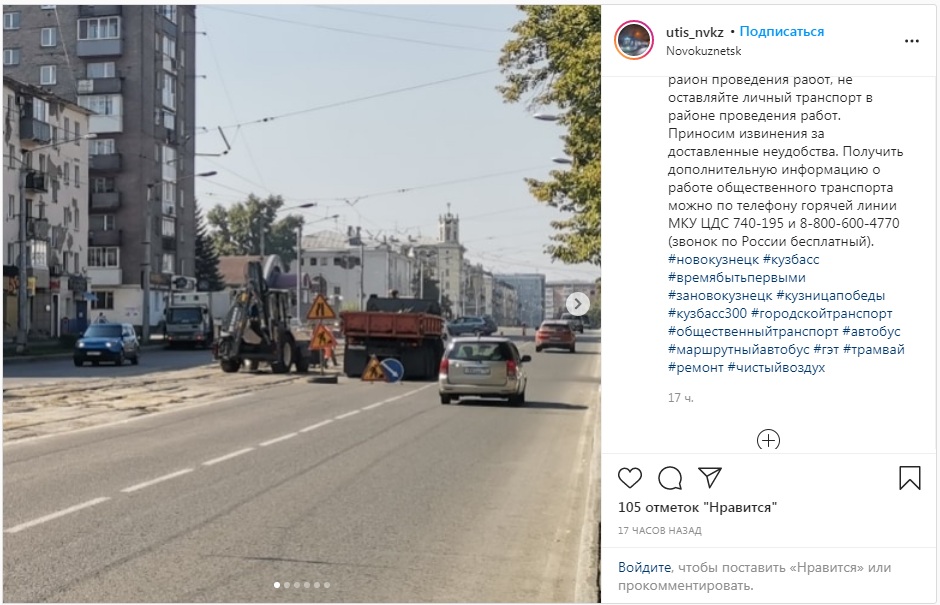The width and height of the screenshot is (940, 605).
Task: Select the last carousel indicator dot
Action: coord(327,585)
